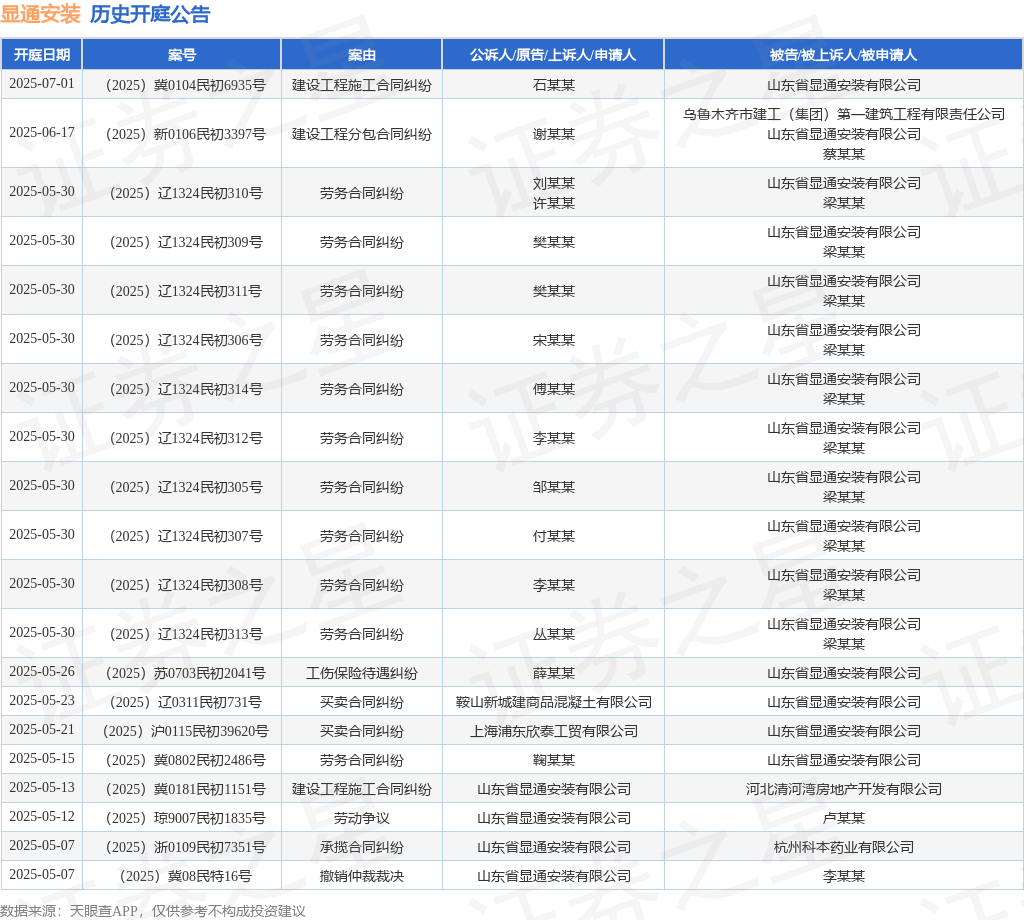Select case number (2025)辽1324民初308号

tap(184, 584)
